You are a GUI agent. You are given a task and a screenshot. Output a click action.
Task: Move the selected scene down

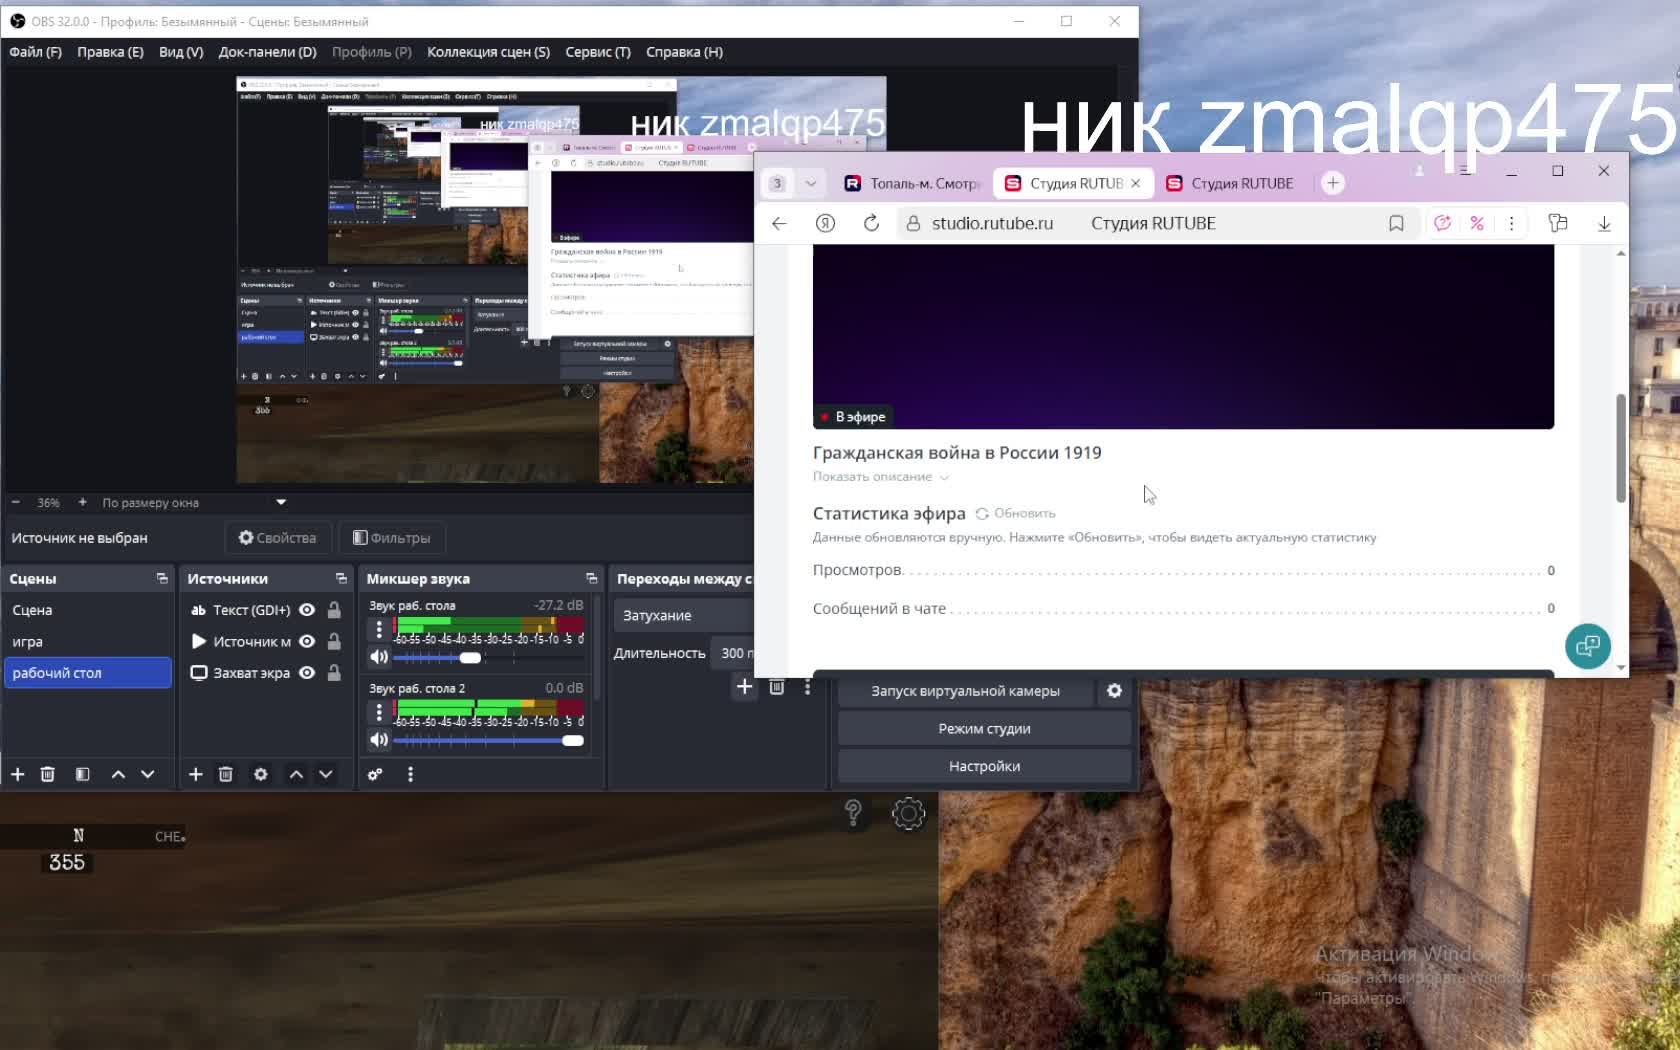[148, 774]
